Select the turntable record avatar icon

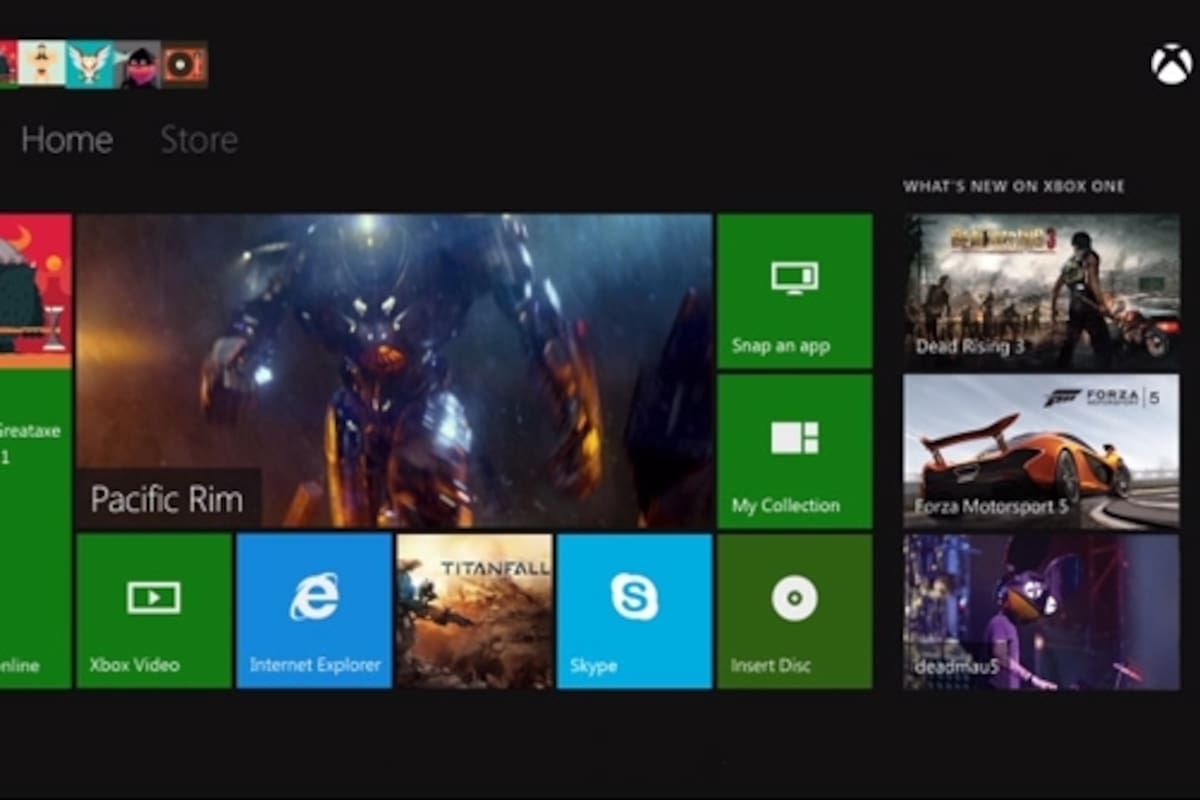point(185,64)
